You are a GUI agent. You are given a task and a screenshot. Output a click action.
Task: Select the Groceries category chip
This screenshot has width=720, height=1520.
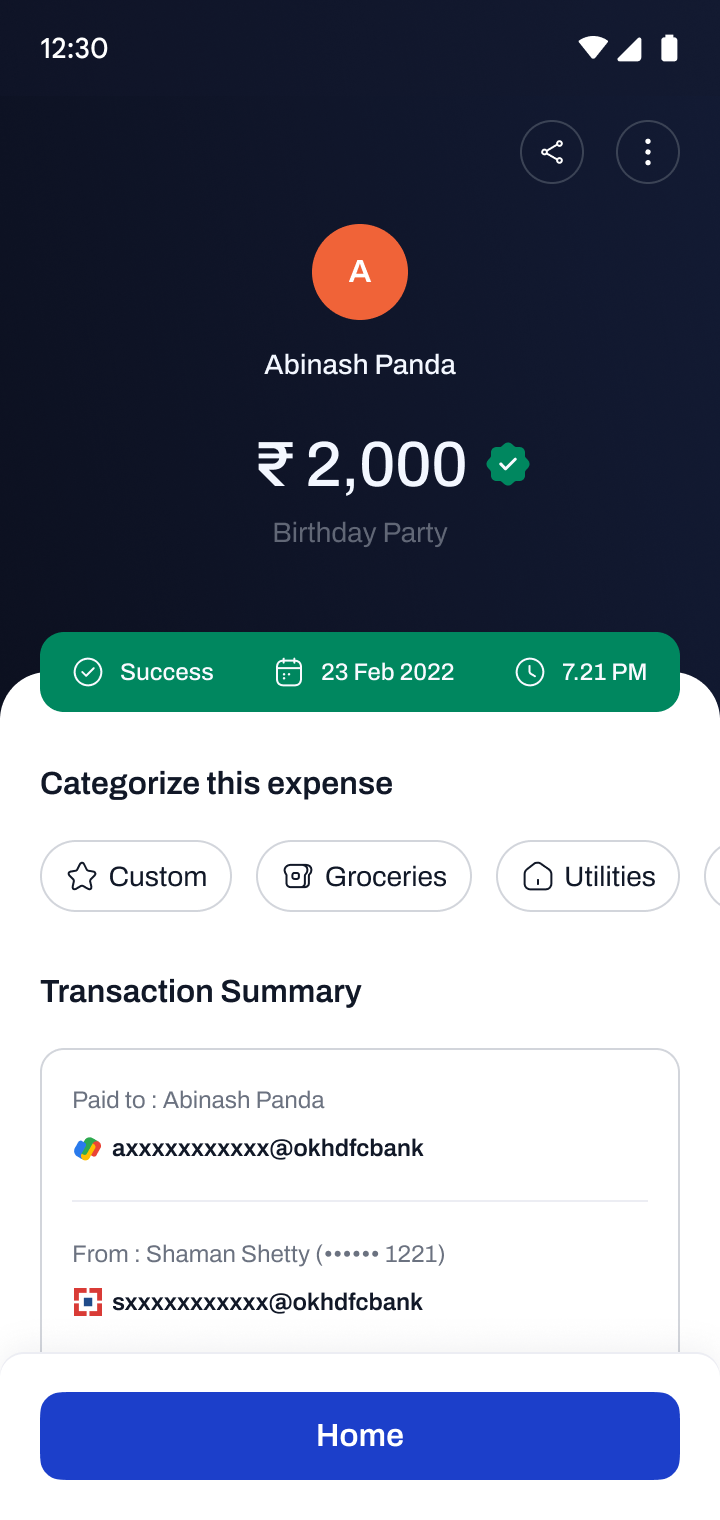pyautogui.click(x=364, y=876)
